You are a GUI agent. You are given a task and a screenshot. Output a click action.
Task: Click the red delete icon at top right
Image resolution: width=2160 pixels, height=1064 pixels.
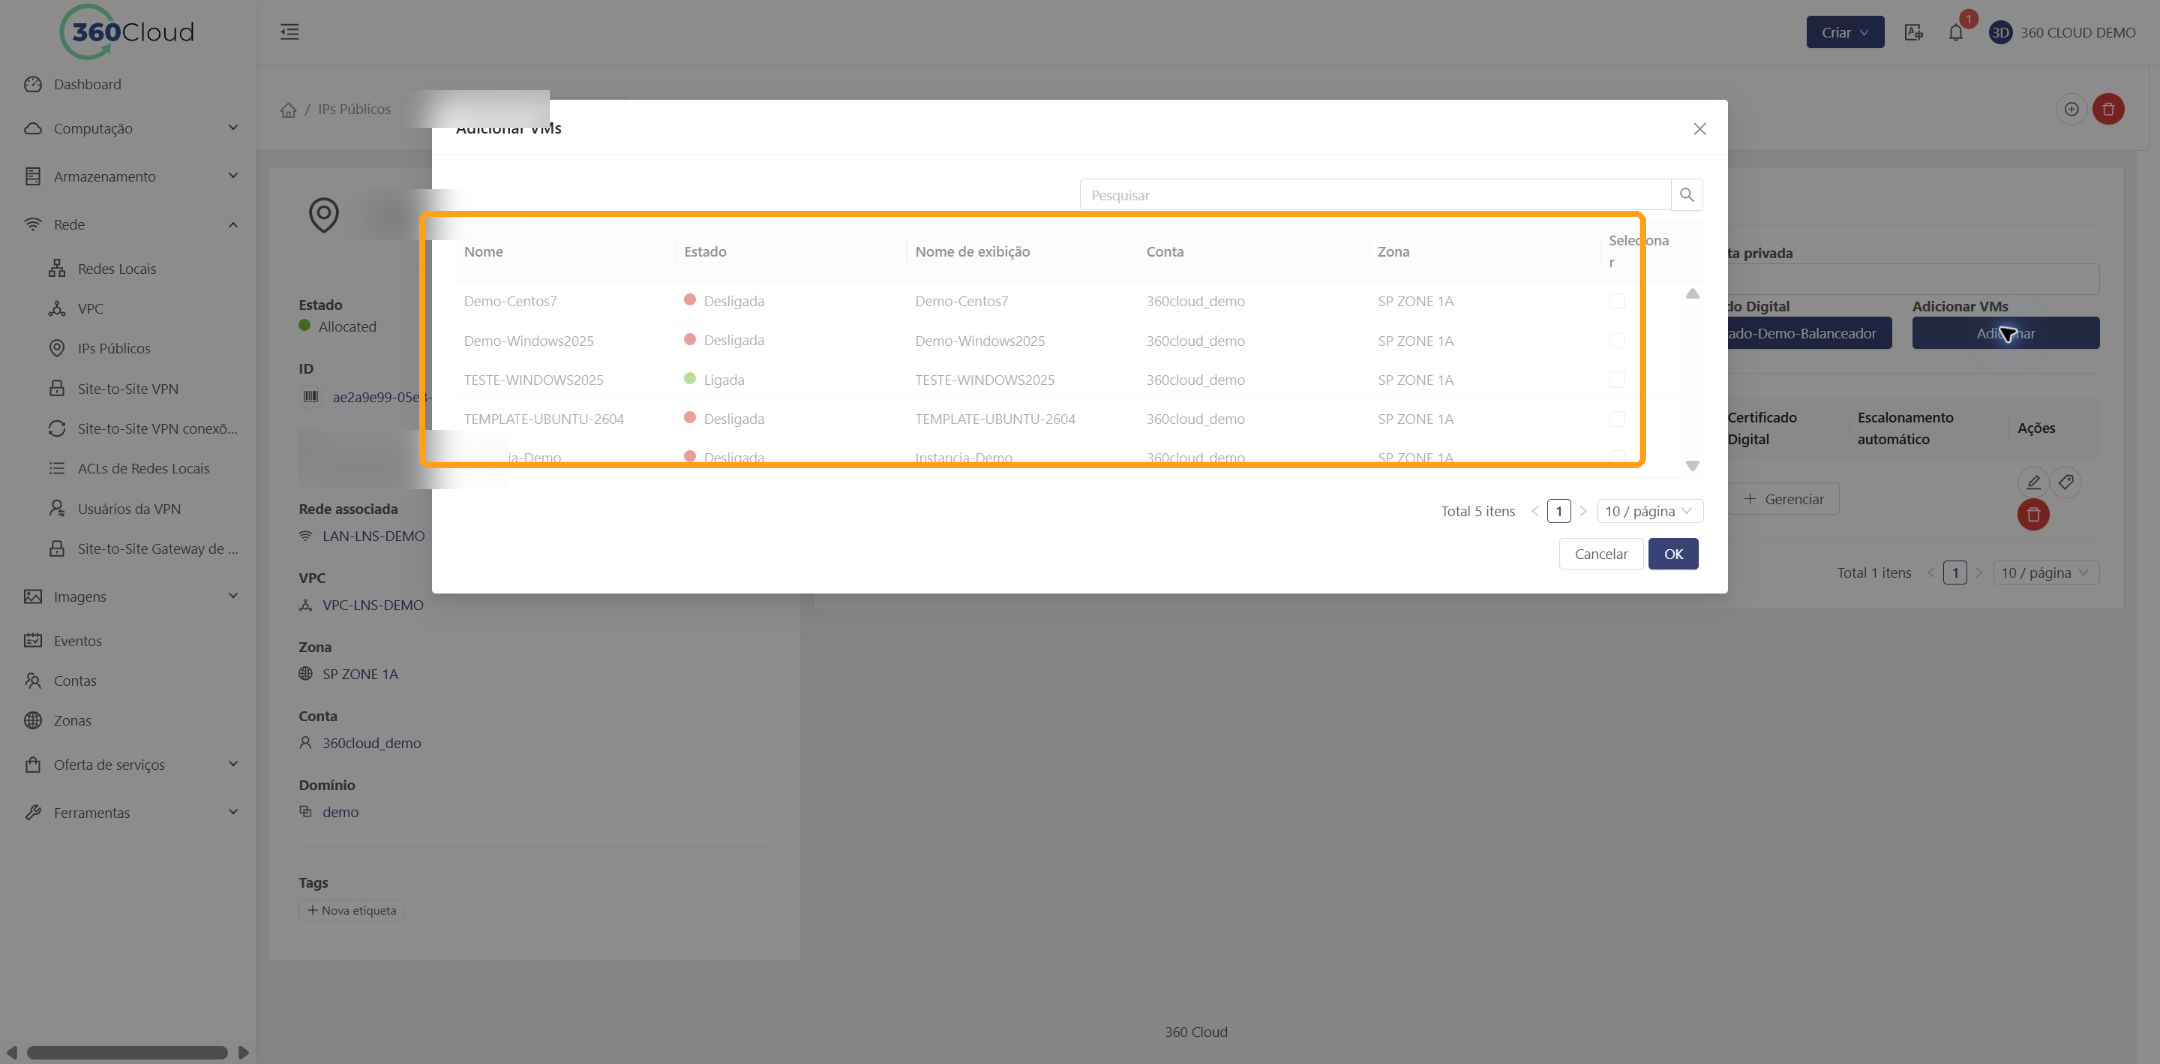point(2108,109)
